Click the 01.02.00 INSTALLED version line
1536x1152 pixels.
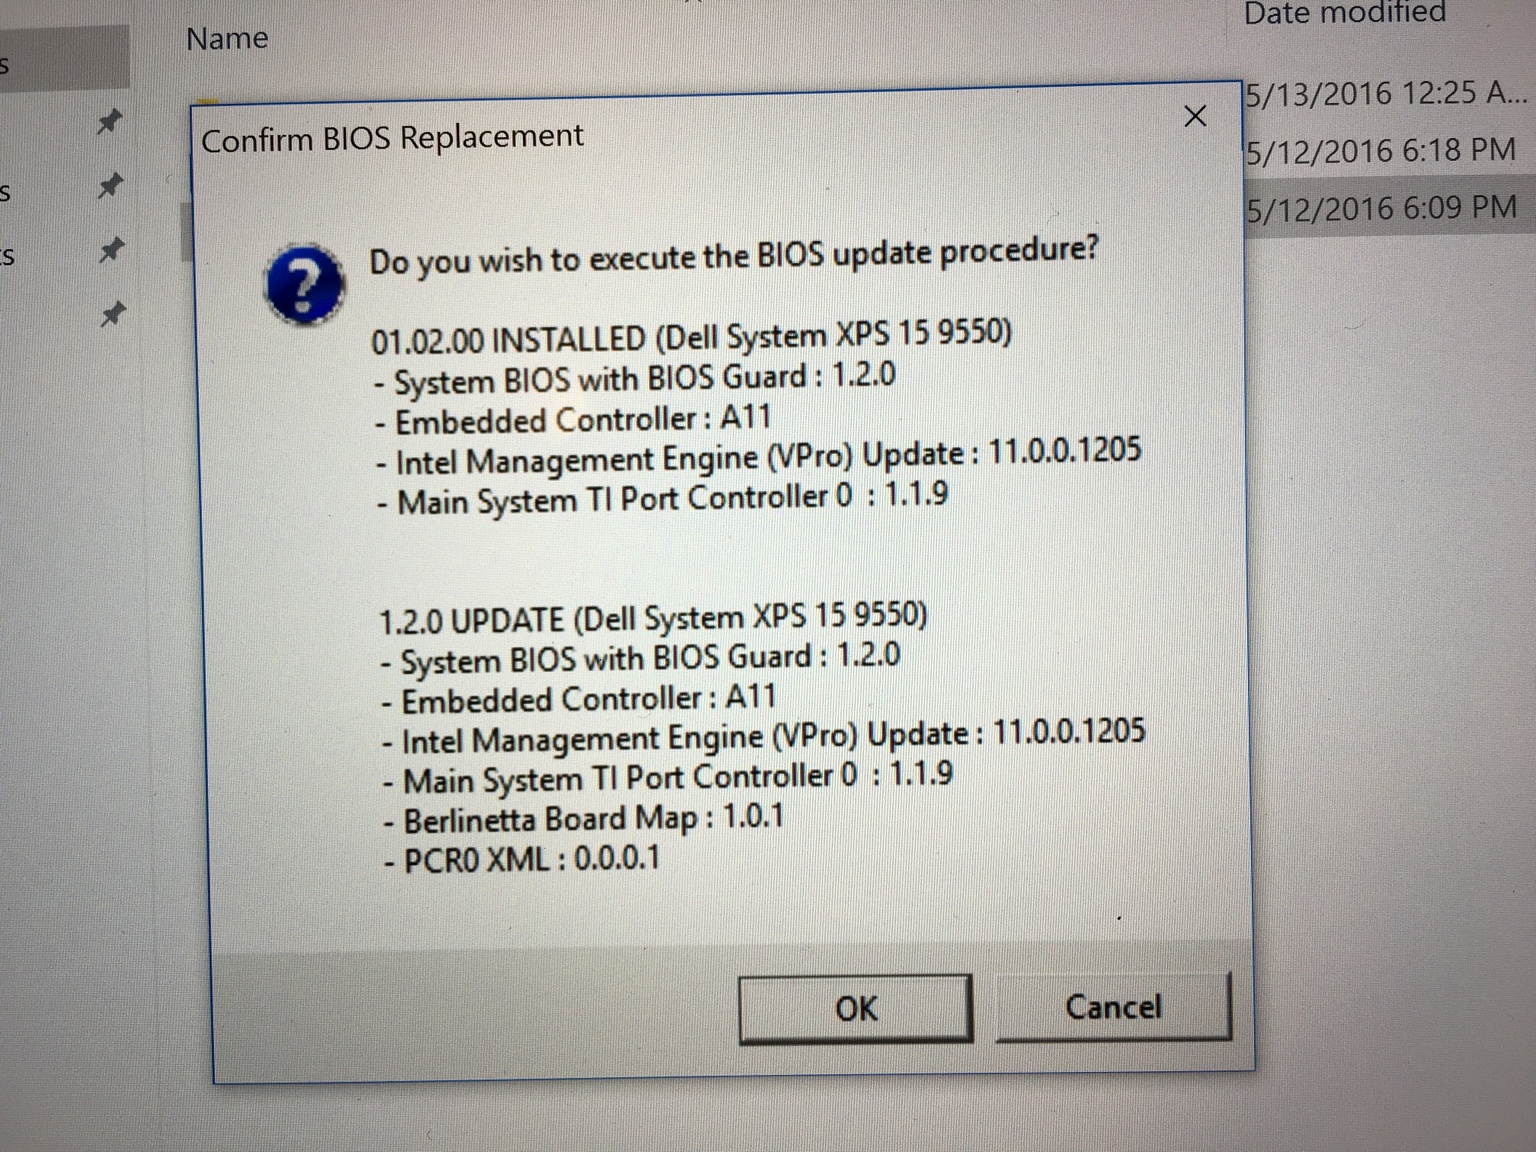click(x=691, y=337)
